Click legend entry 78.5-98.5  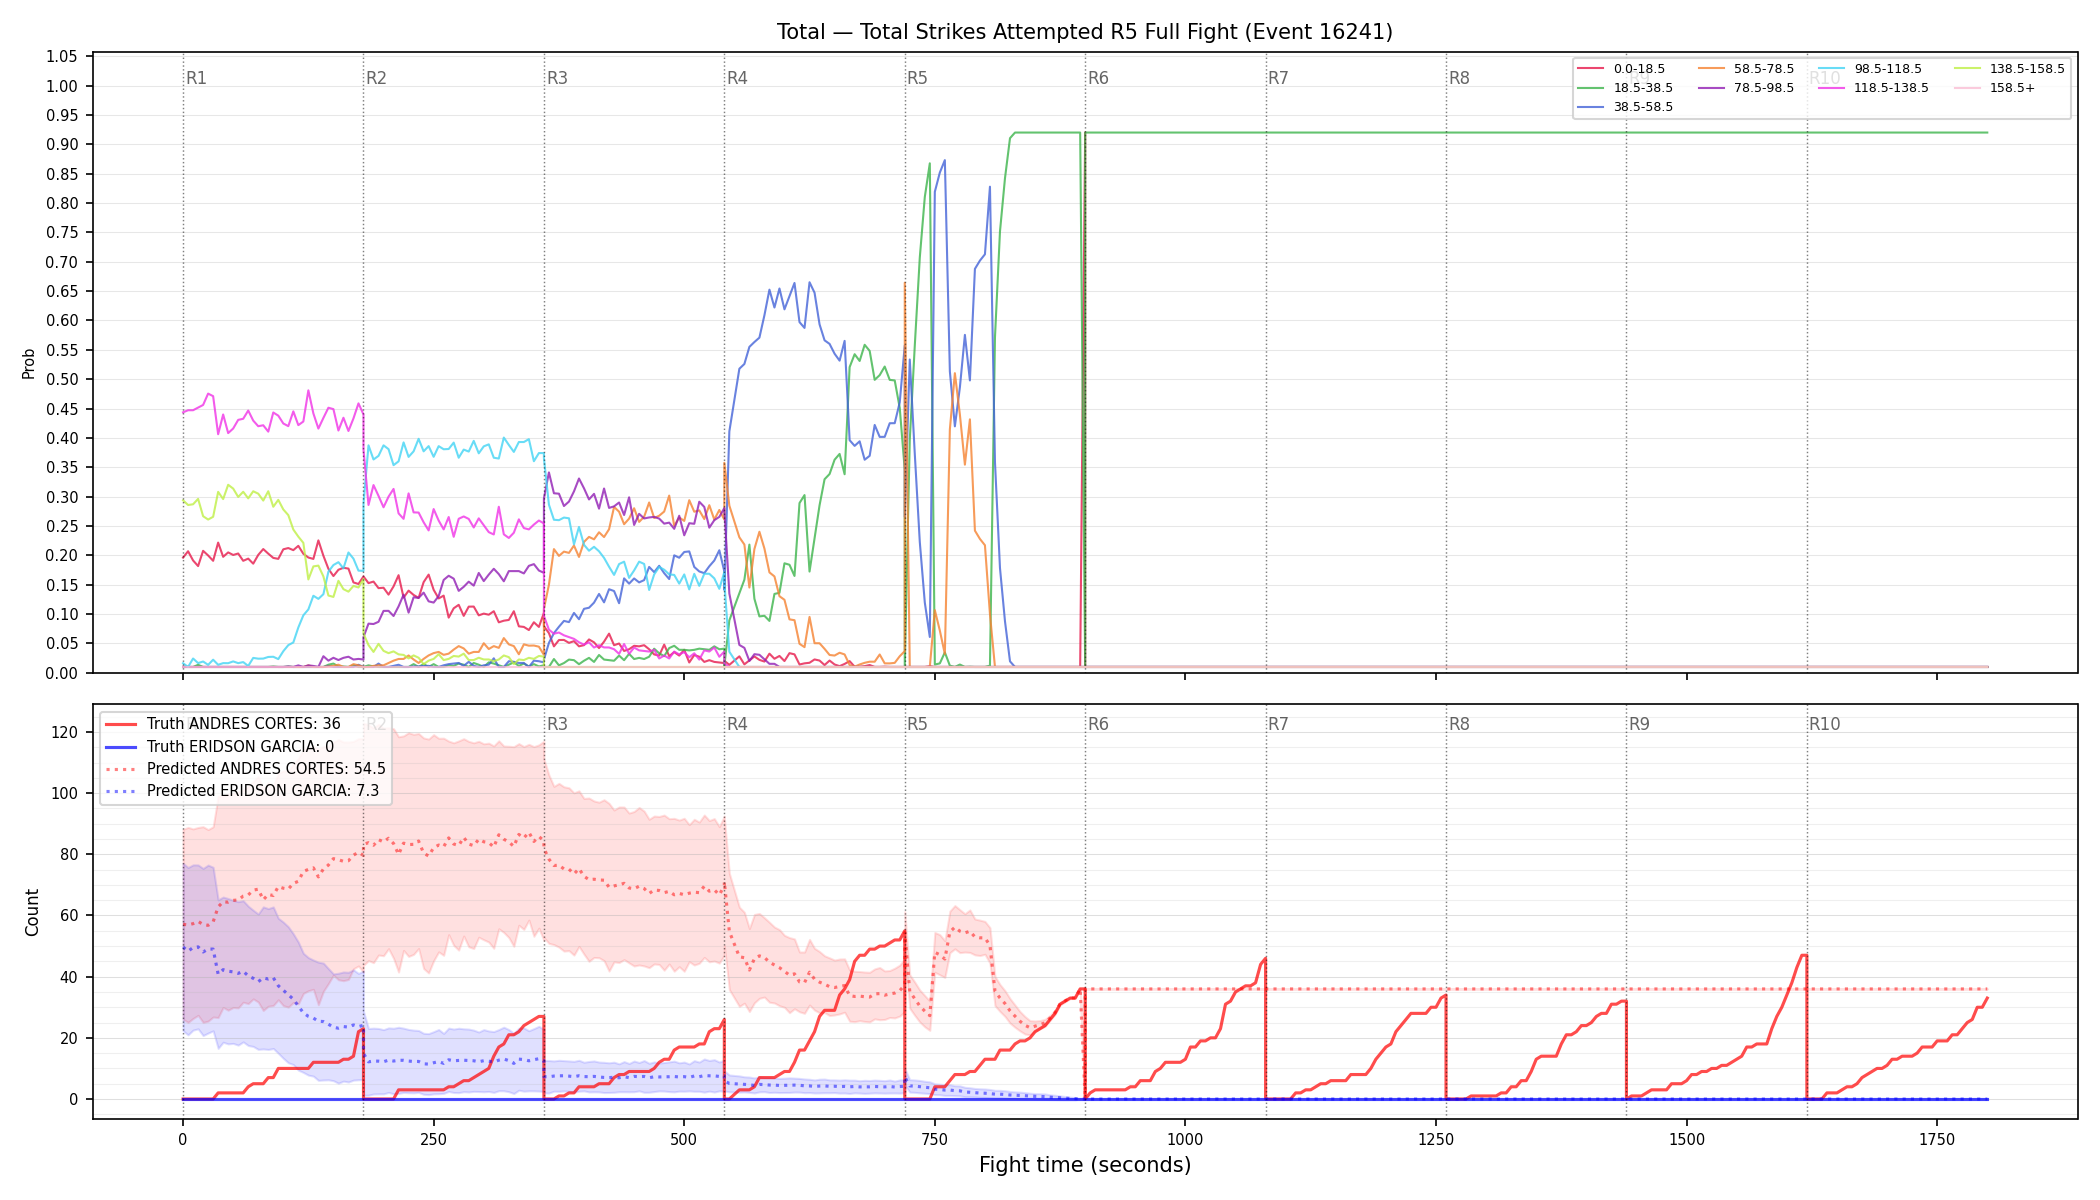(1746, 88)
